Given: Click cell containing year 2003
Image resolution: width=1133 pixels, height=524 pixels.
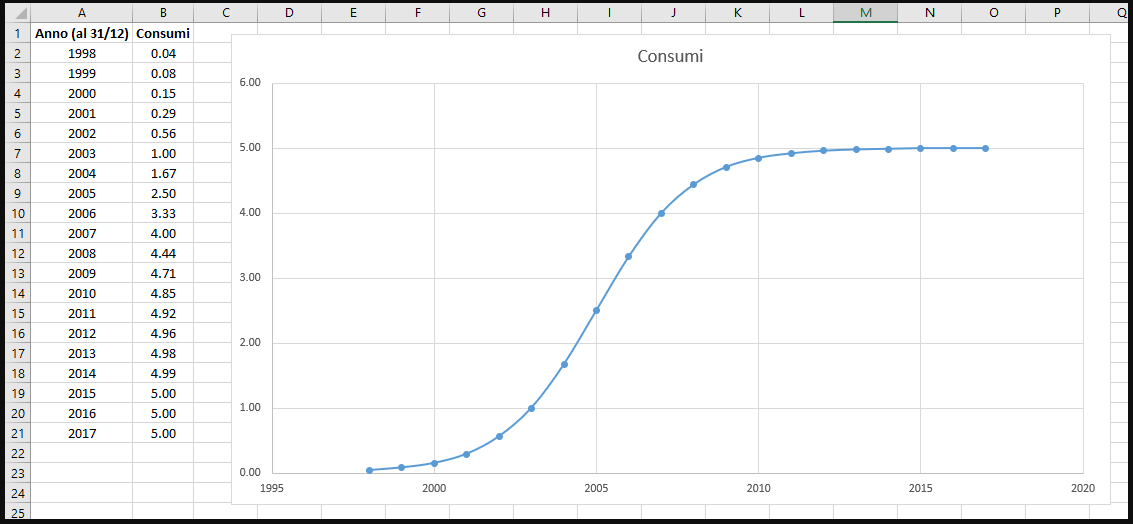Looking at the screenshot, I should 81,153.
